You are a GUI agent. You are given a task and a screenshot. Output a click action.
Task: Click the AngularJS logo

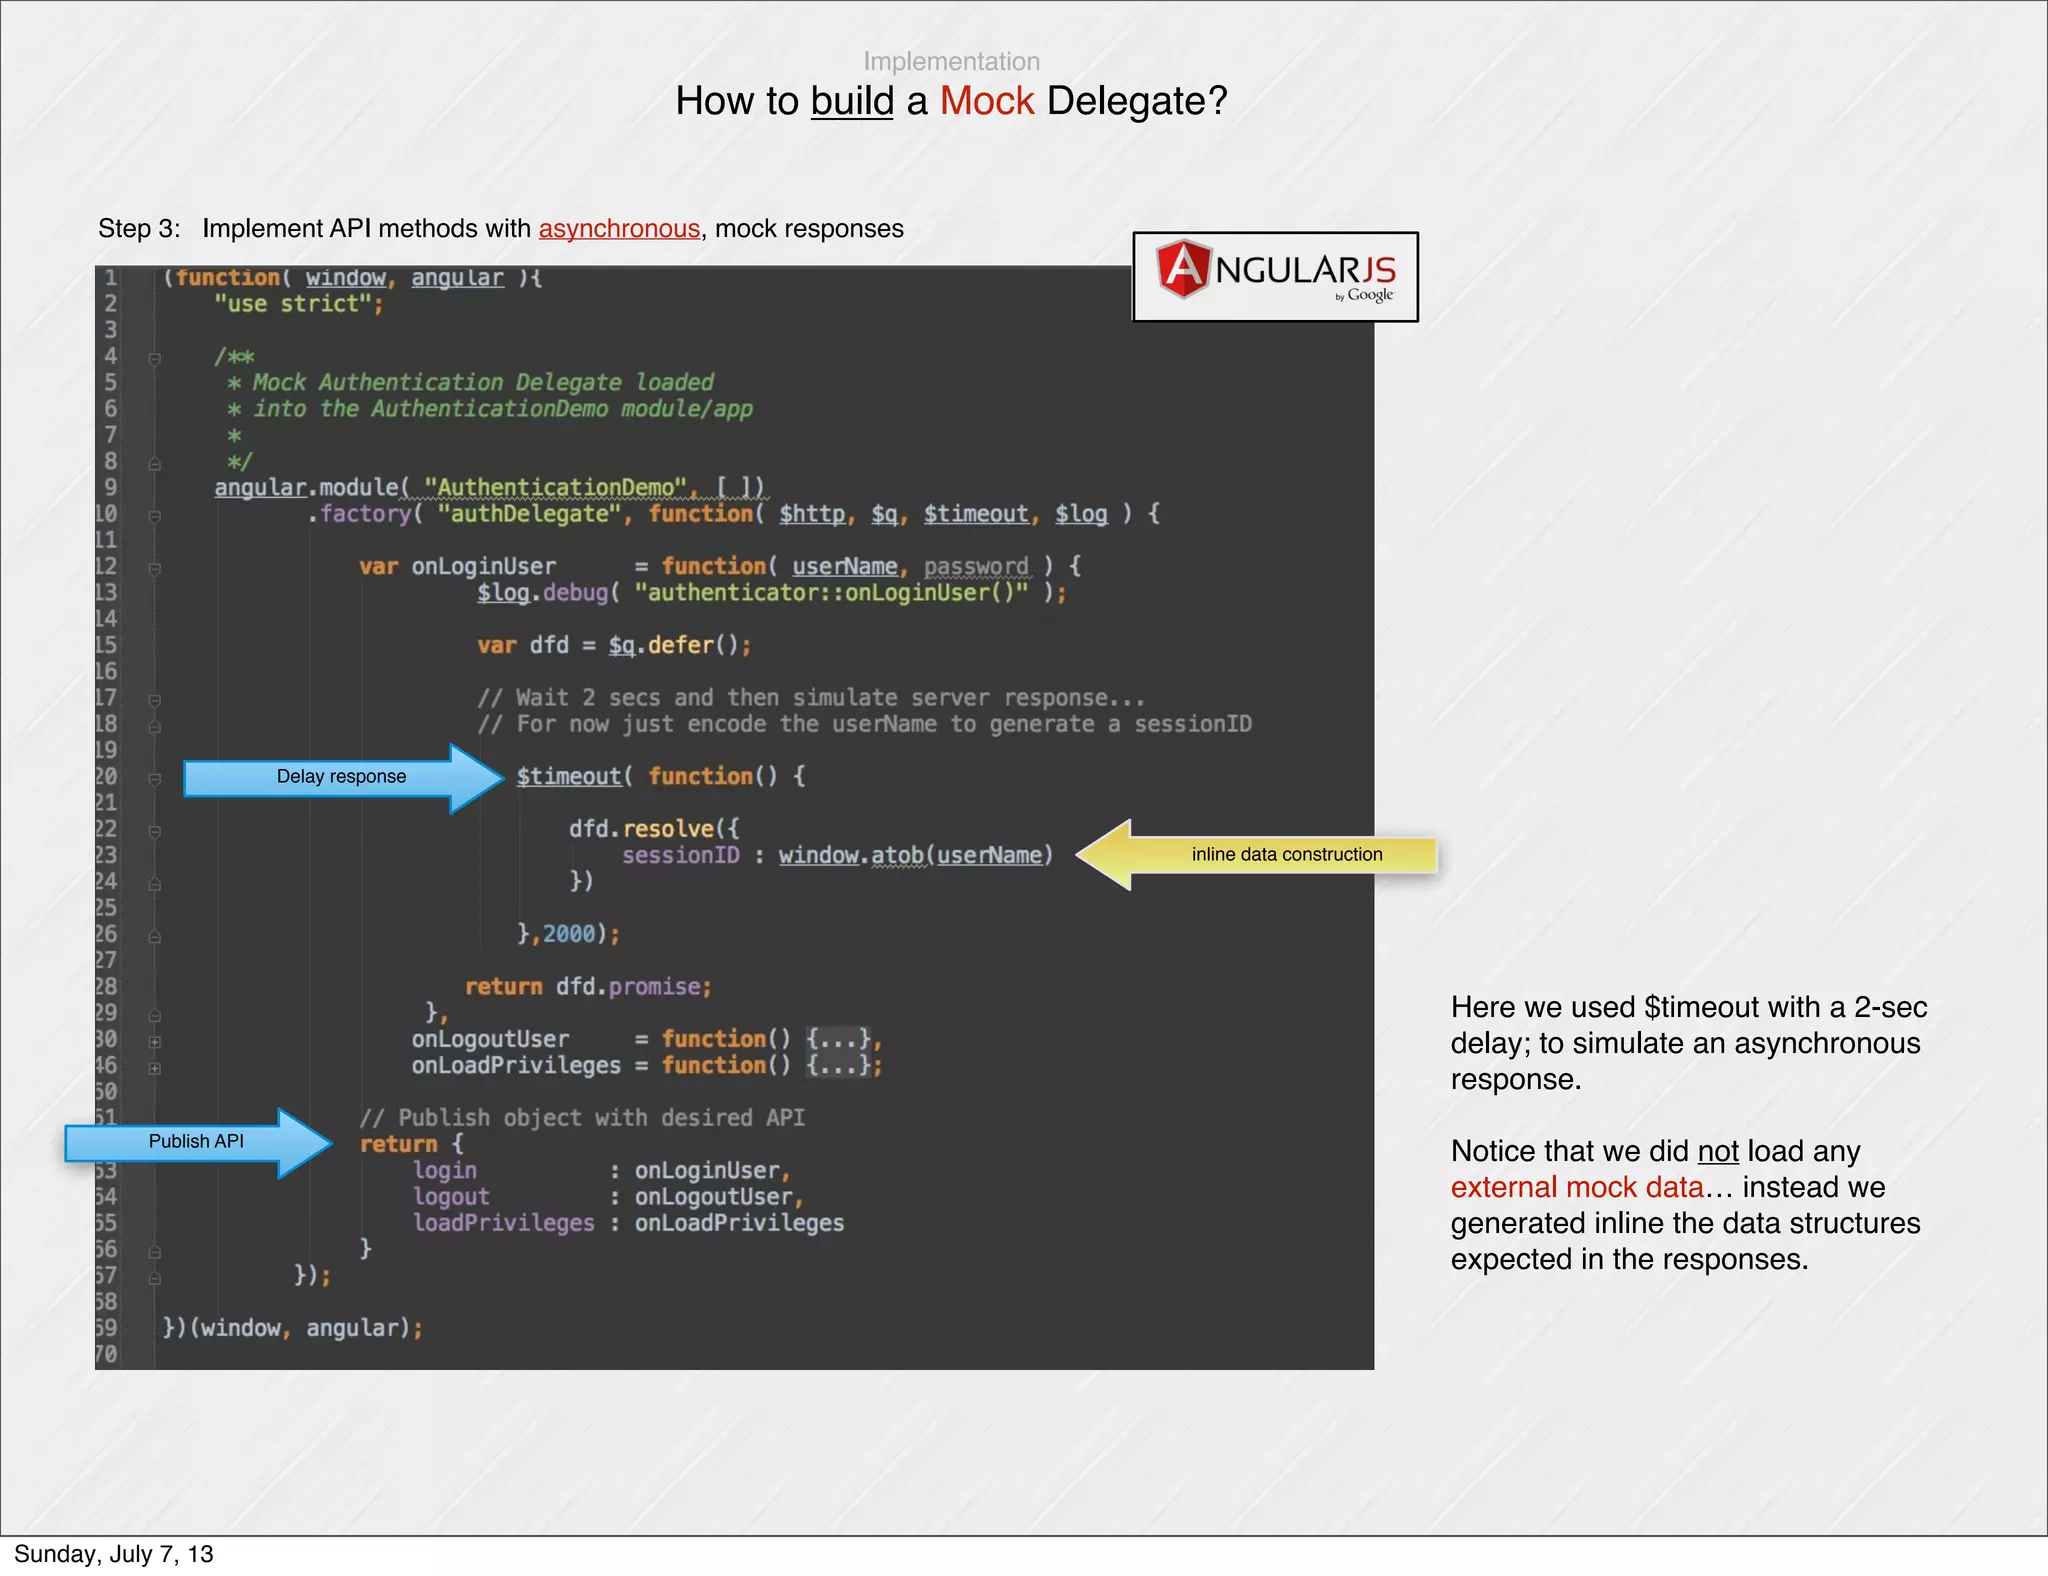tap(1275, 277)
